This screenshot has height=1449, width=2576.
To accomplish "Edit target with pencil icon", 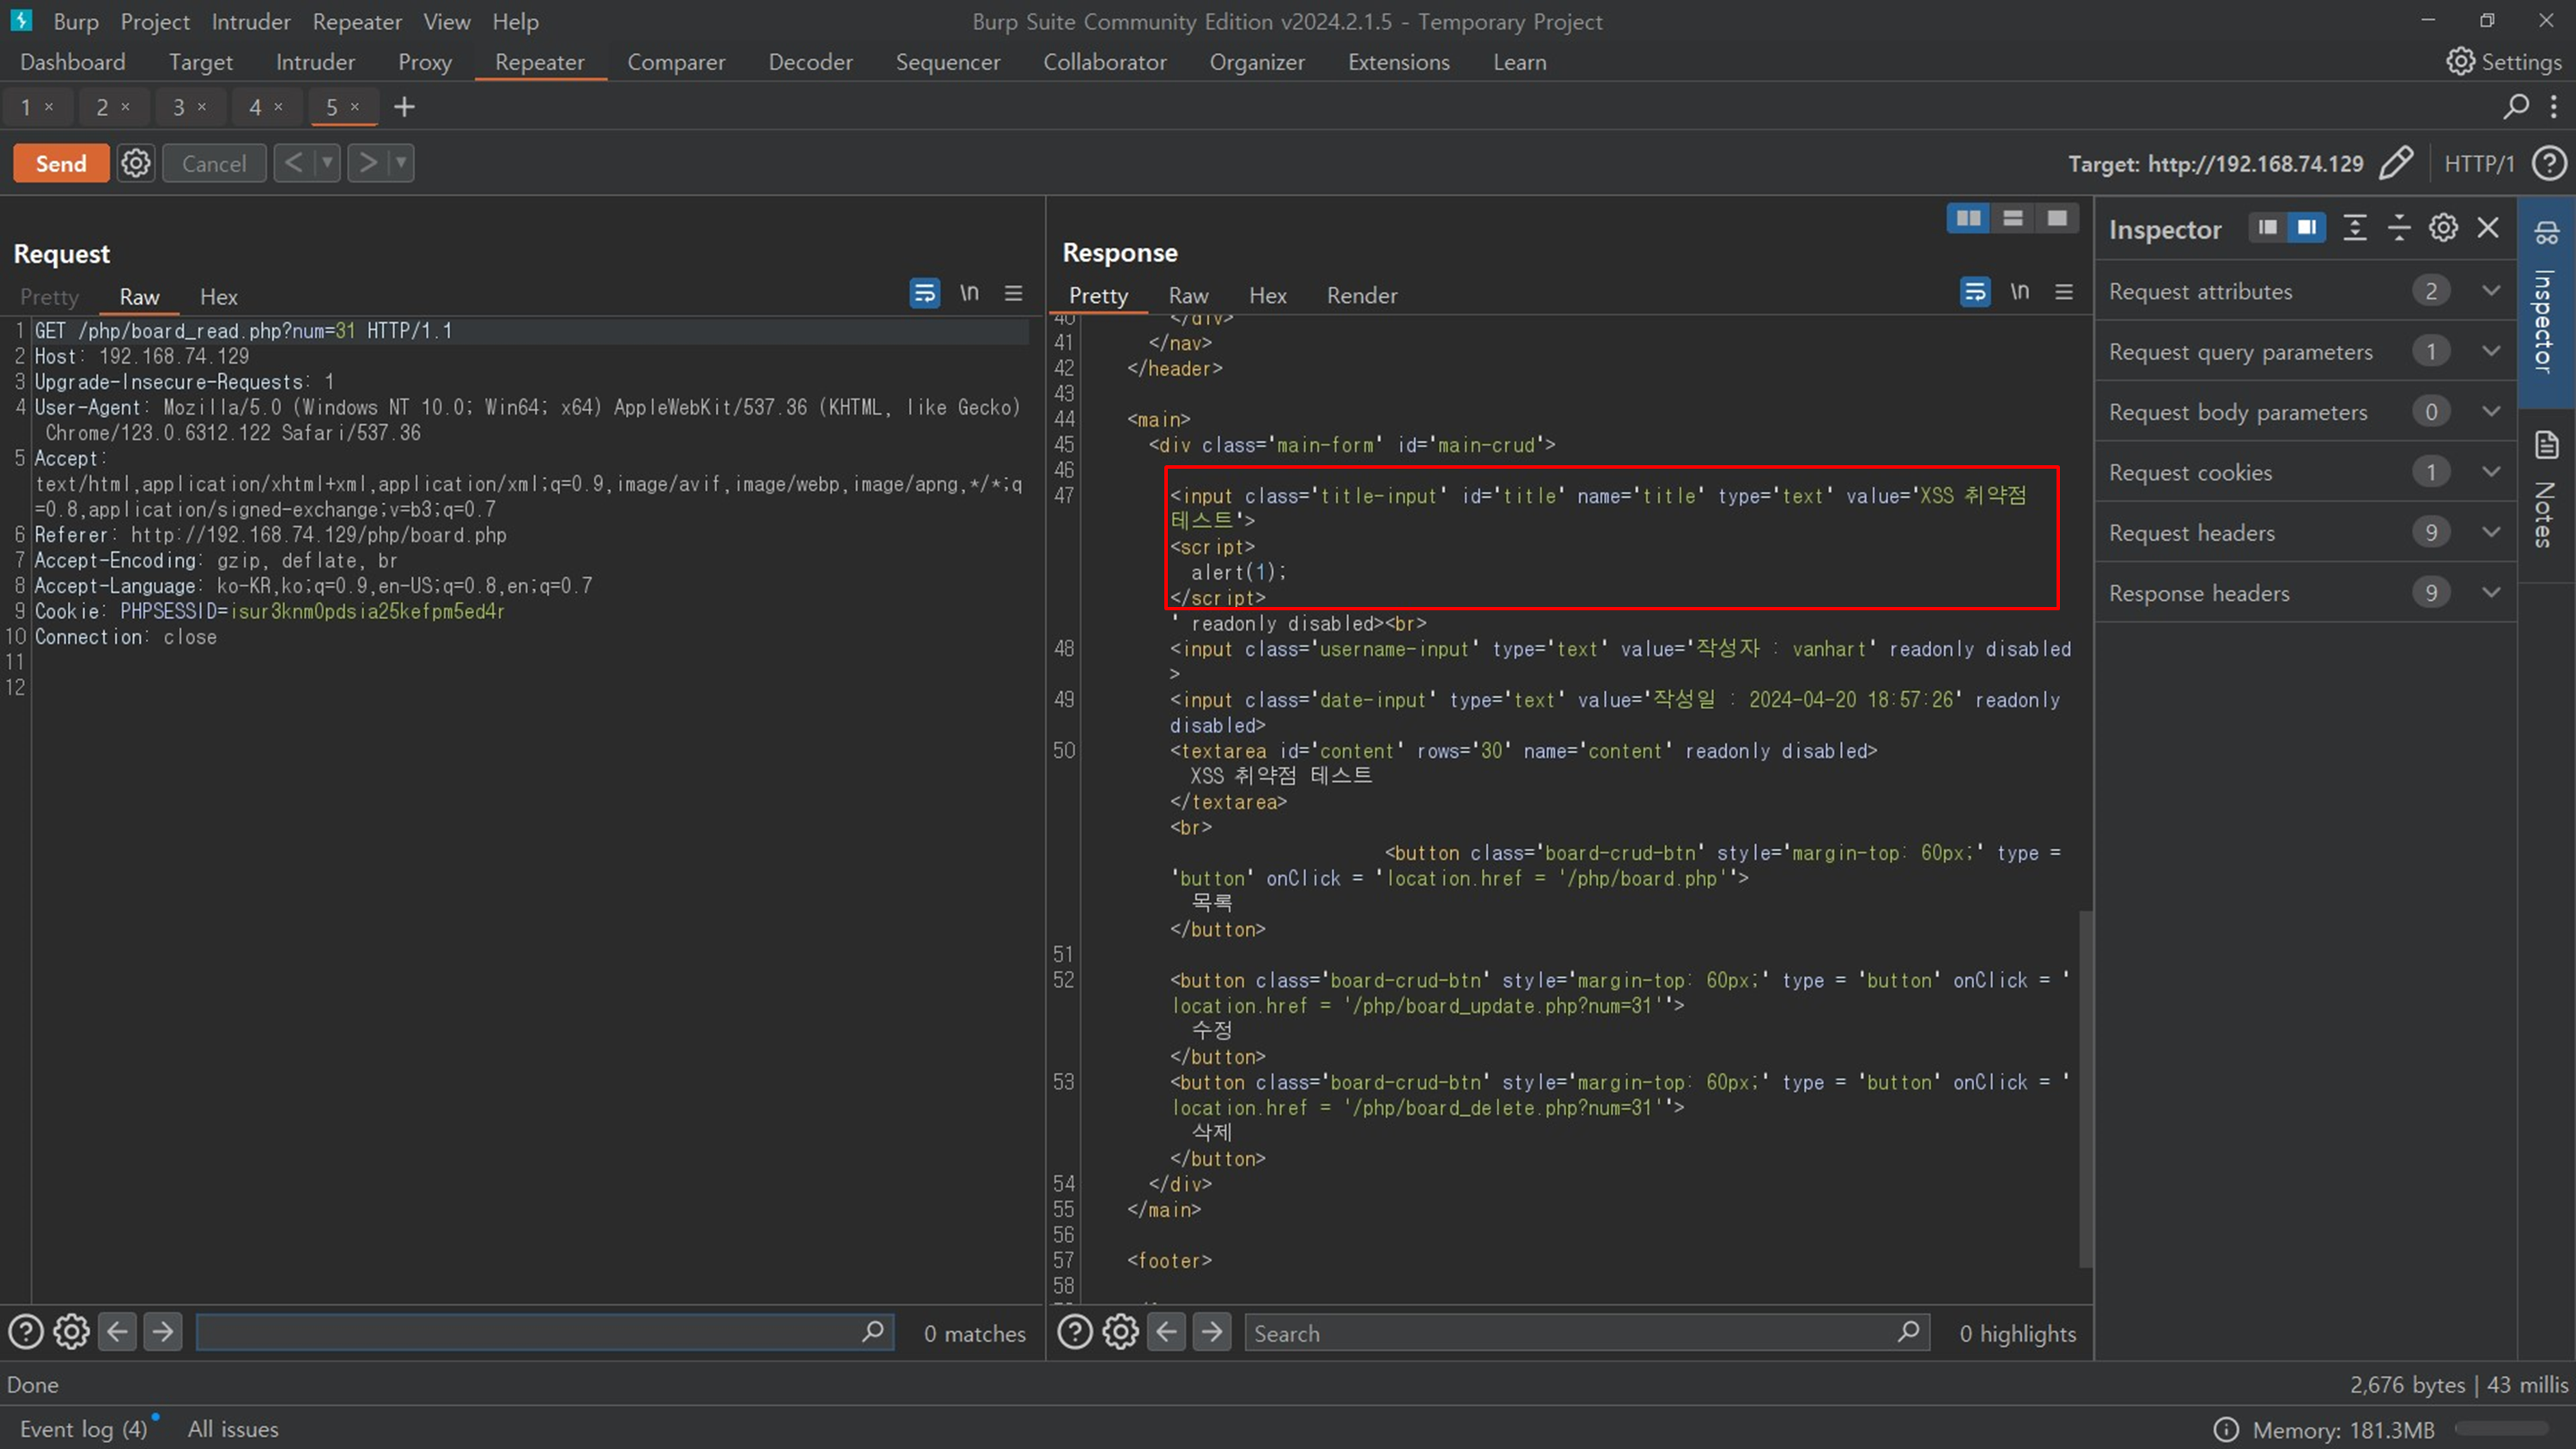I will coord(2395,163).
